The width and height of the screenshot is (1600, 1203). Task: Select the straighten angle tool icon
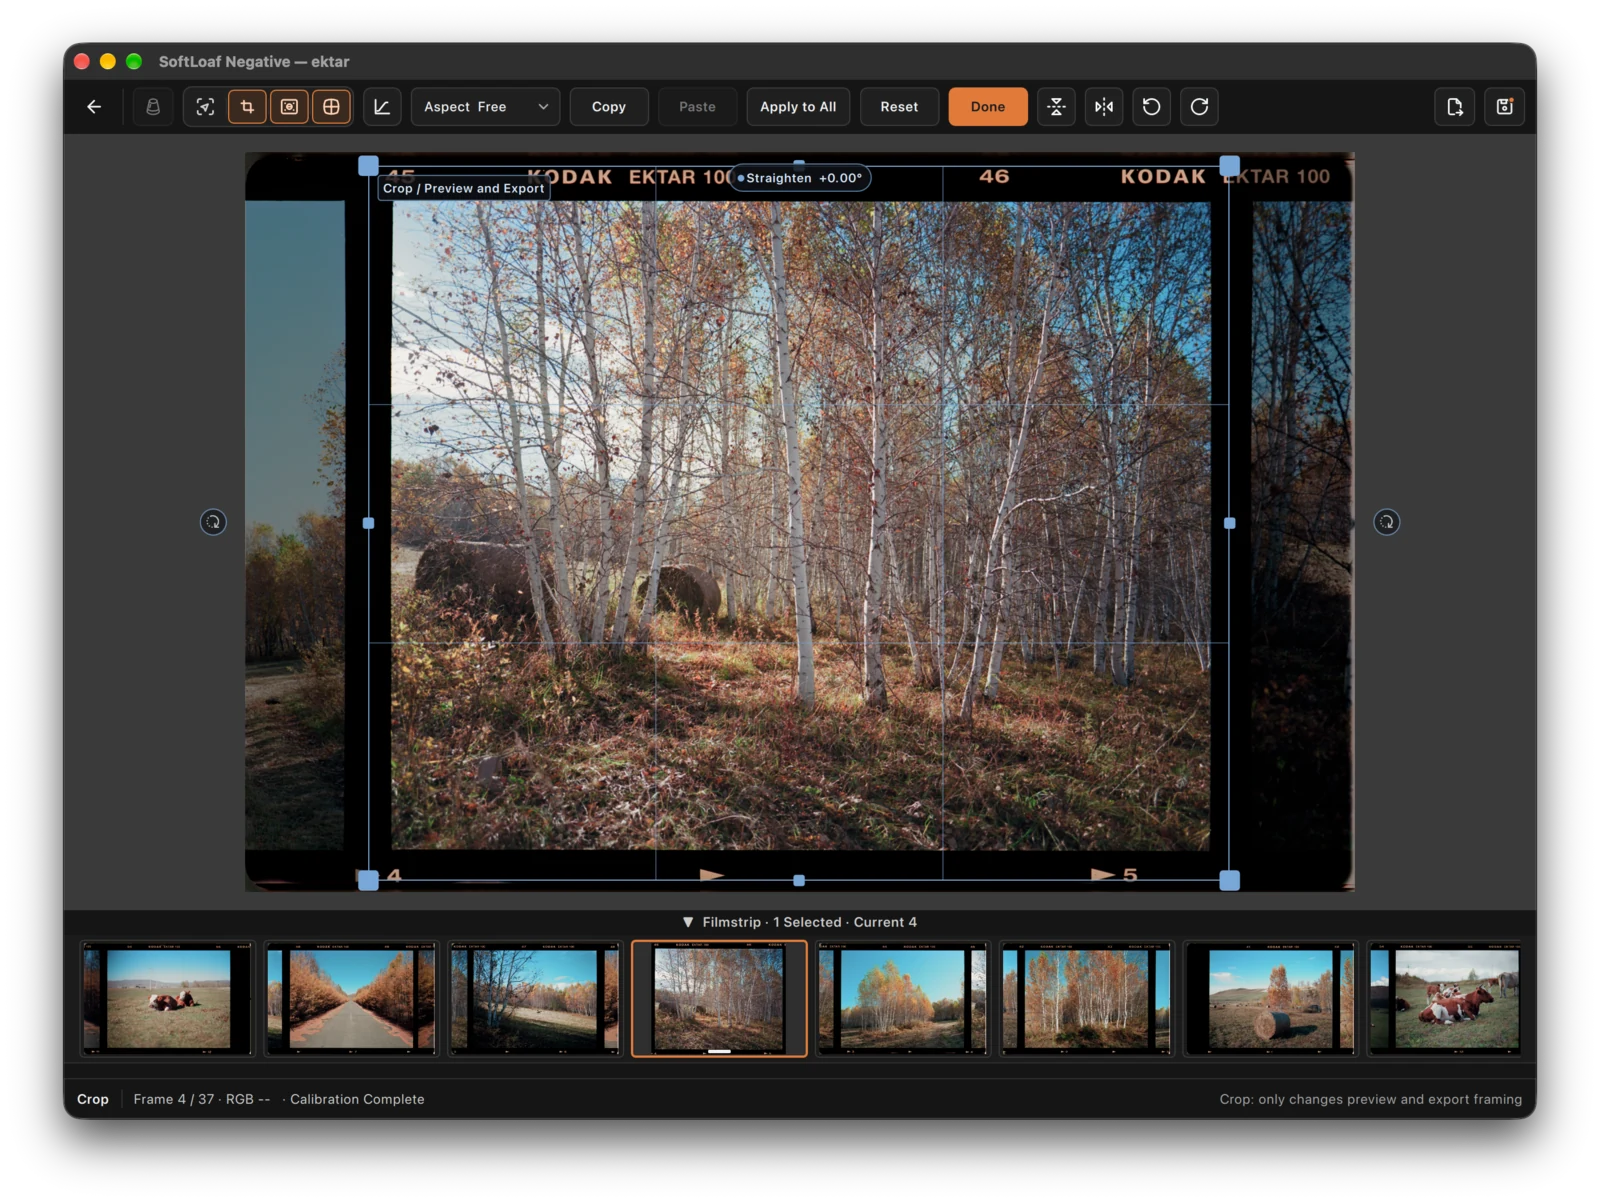click(x=382, y=107)
